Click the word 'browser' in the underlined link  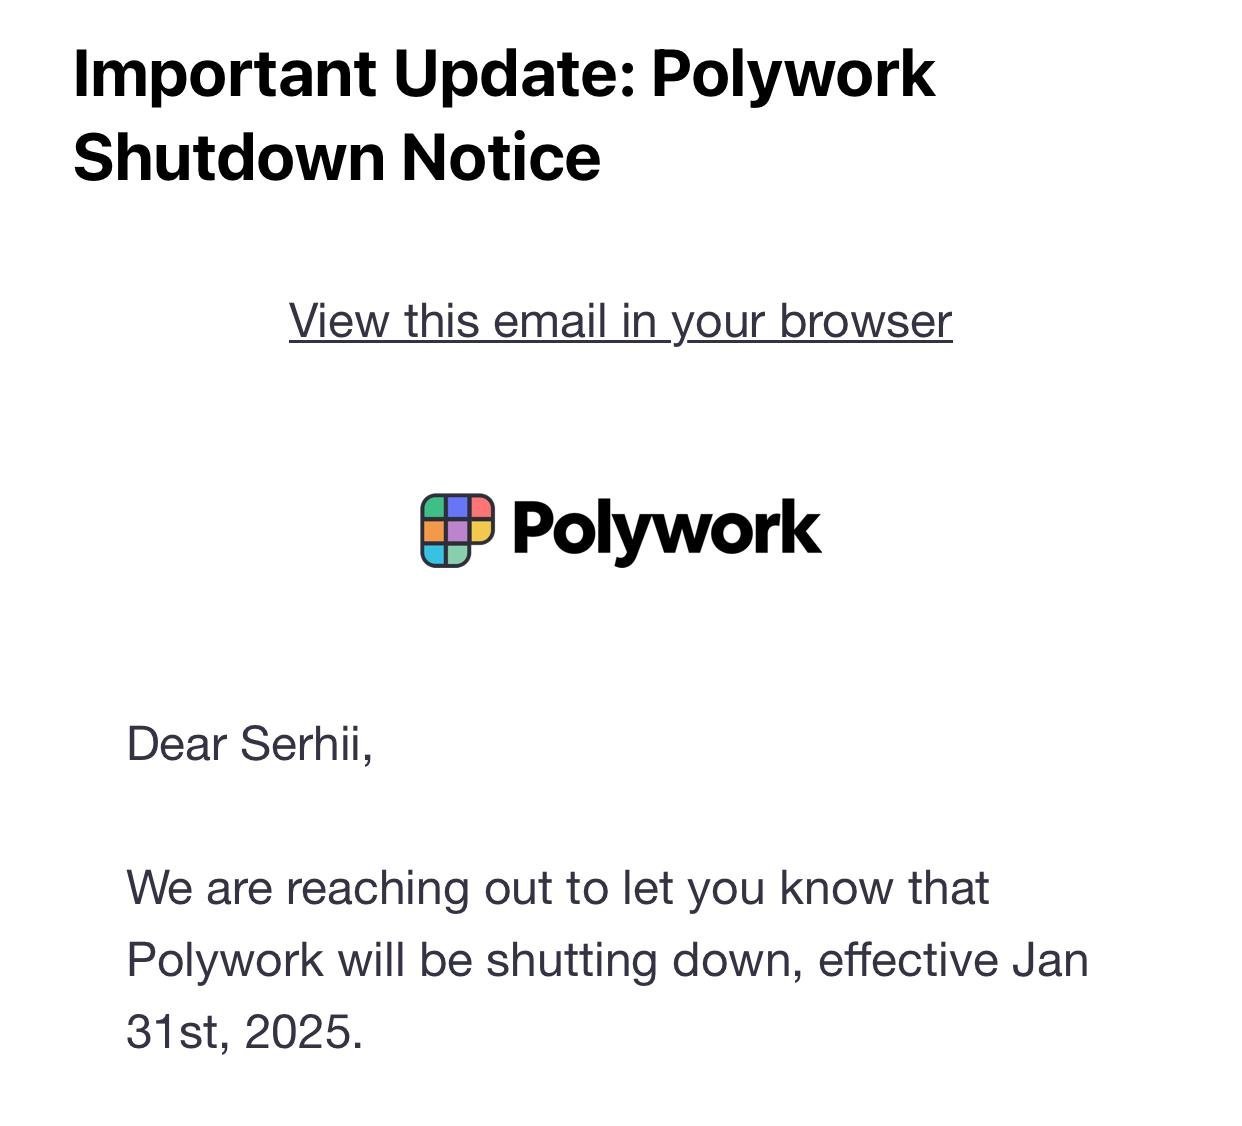(x=866, y=321)
